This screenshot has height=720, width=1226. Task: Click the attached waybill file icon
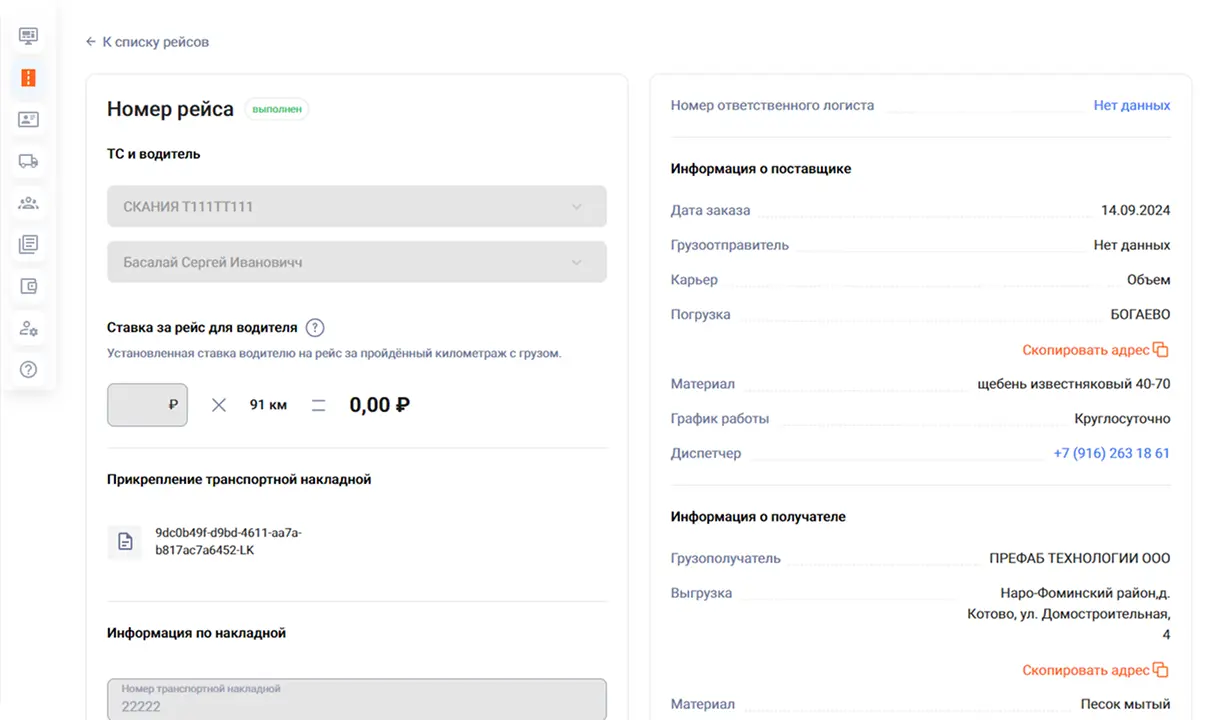click(x=125, y=542)
